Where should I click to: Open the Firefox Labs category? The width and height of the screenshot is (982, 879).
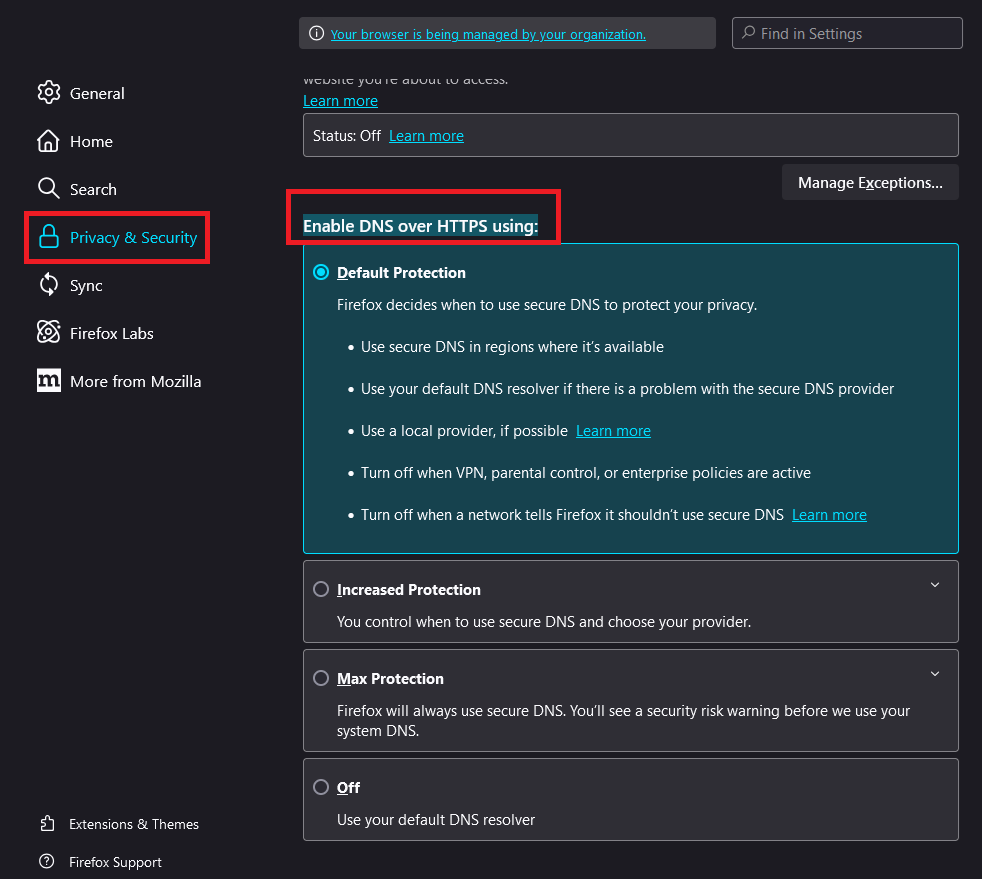point(111,334)
